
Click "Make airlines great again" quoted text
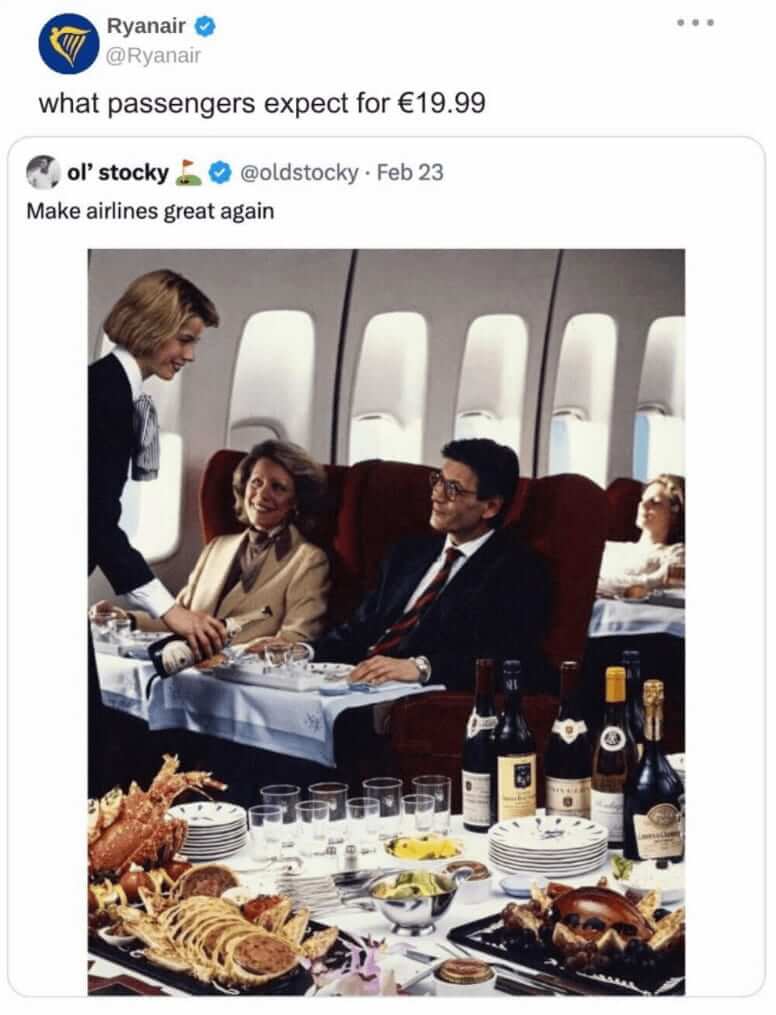149,211
